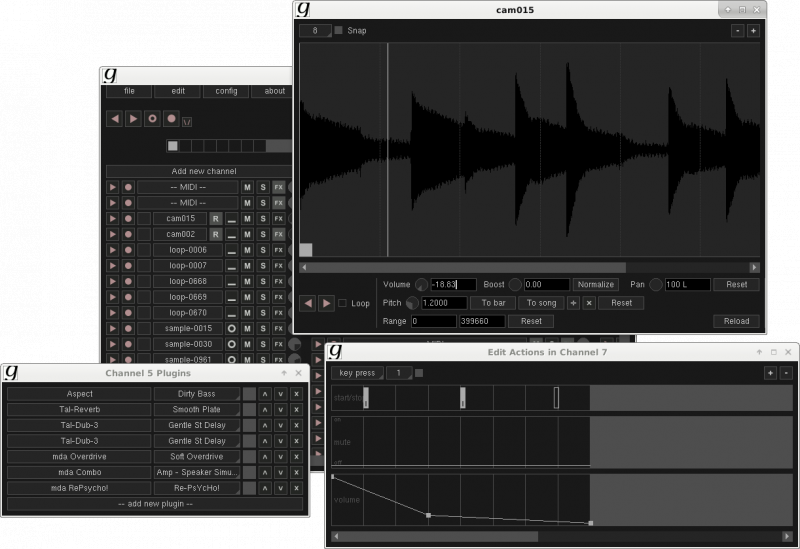Open the edit menu
The height and width of the screenshot is (549, 800).
178,91
